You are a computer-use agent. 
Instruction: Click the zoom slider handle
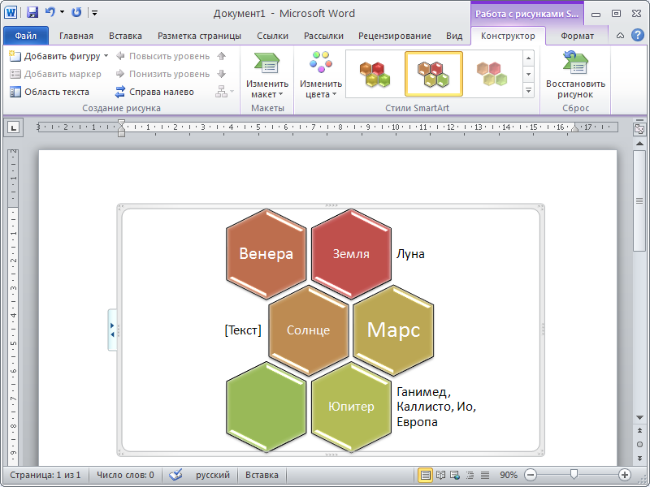pos(574,475)
